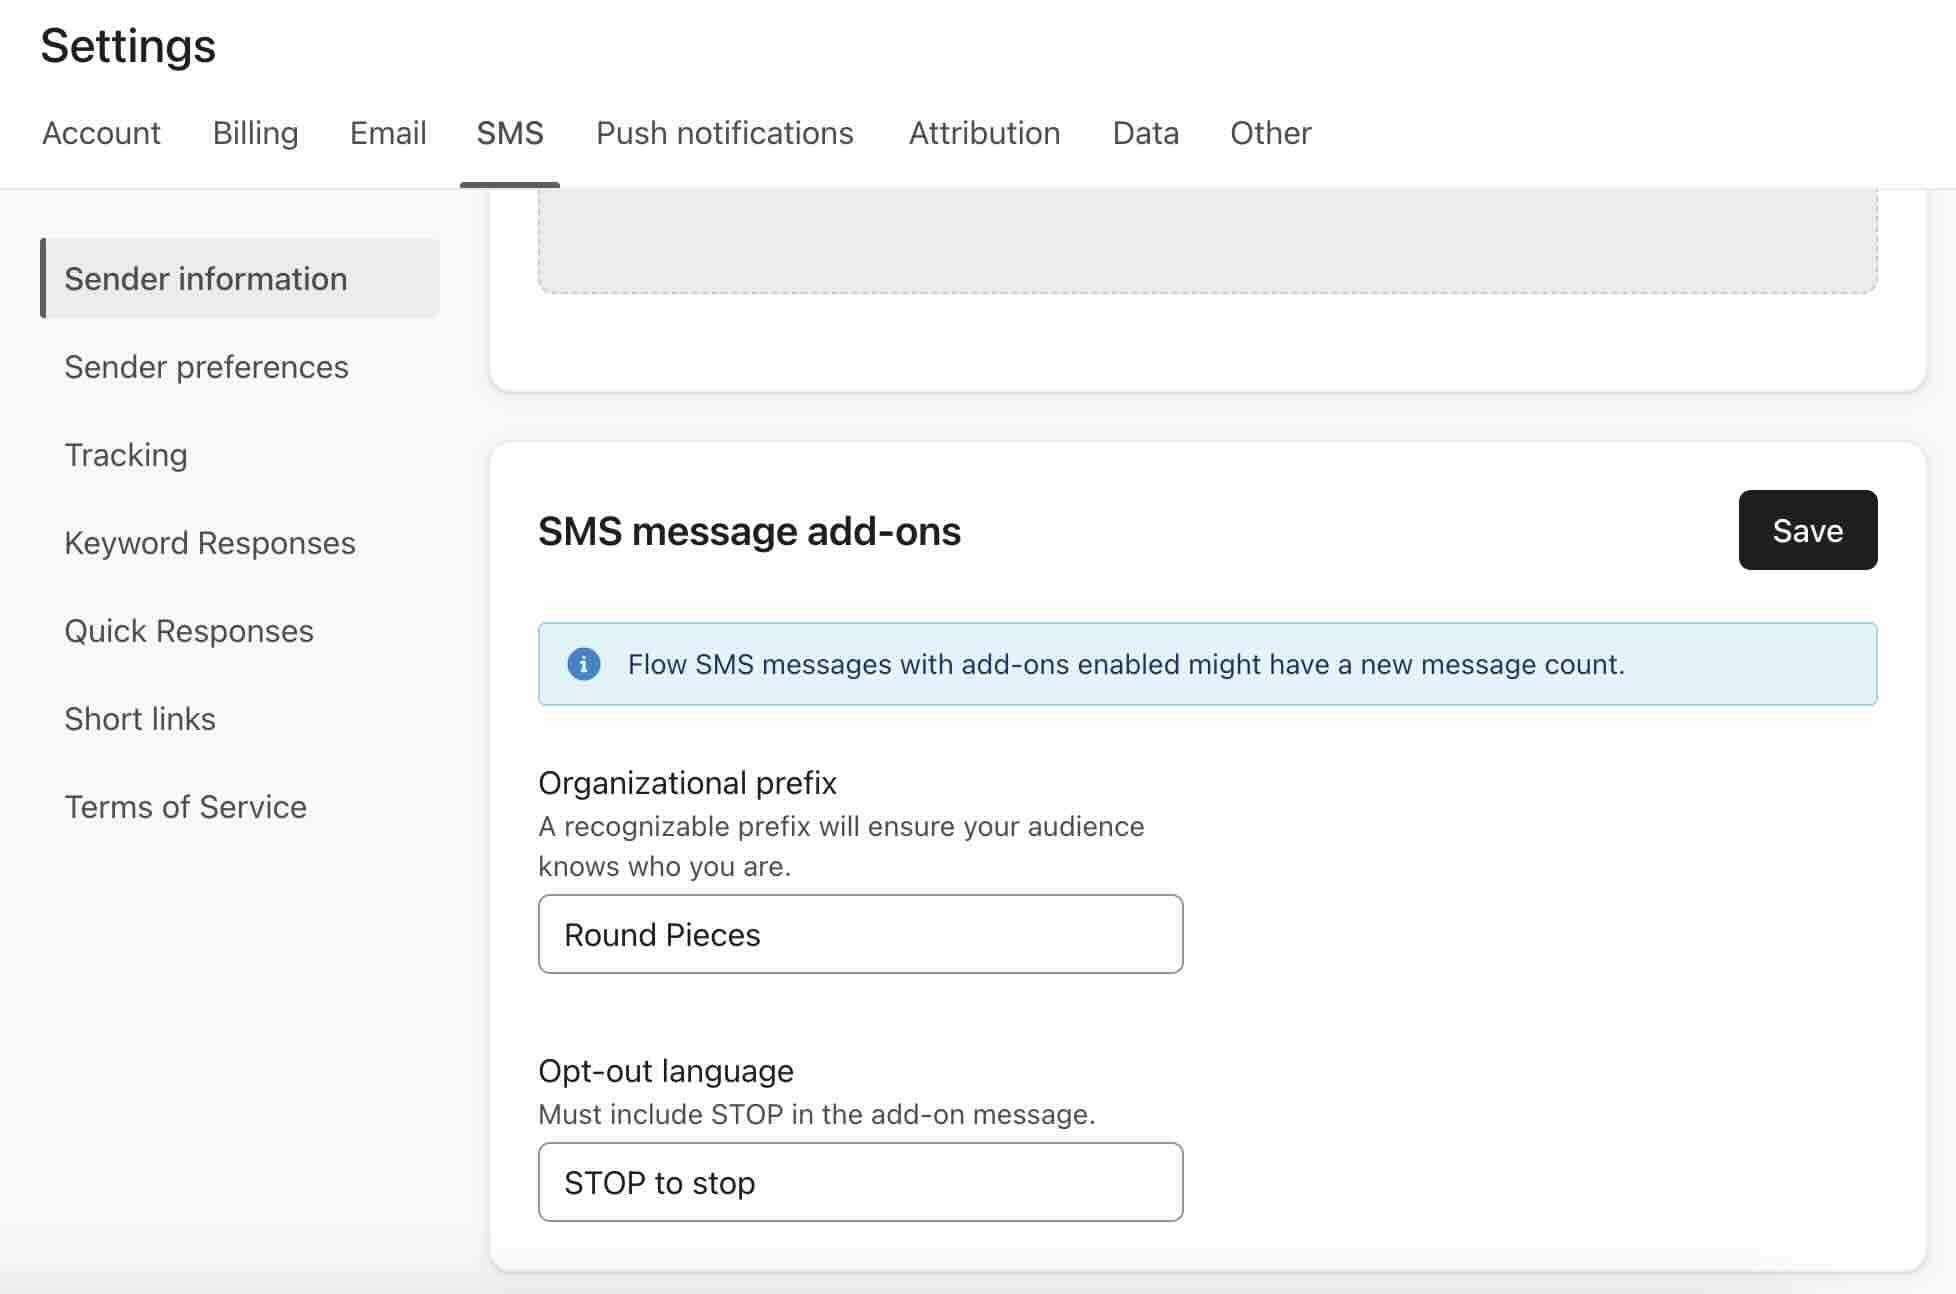1956x1294 pixels.
Task: Click the SMS tab in settings
Action: pos(510,133)
